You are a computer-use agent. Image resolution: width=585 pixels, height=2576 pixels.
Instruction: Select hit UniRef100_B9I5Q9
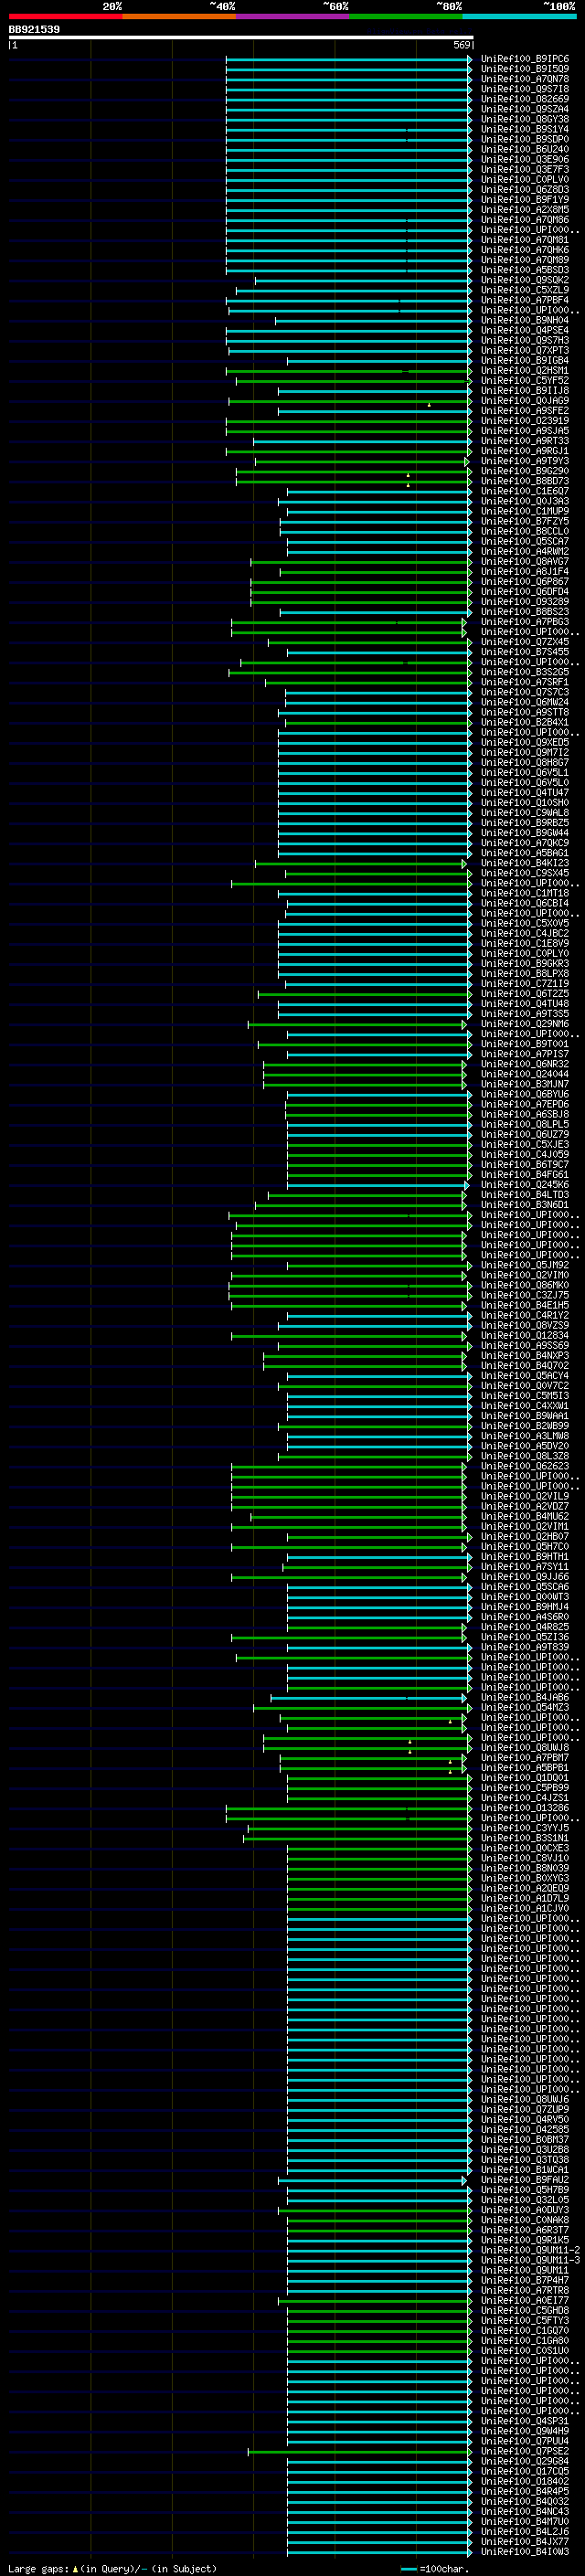point(524,69)
